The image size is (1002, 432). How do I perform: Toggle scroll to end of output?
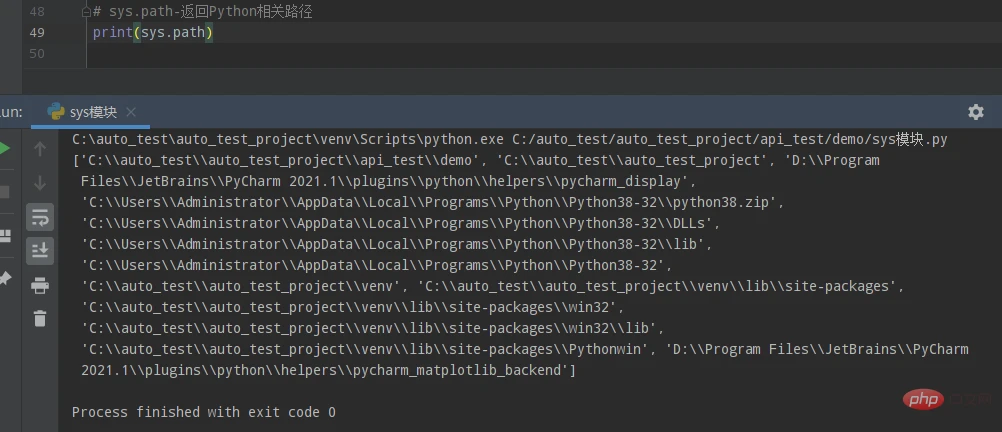point(40,251)
